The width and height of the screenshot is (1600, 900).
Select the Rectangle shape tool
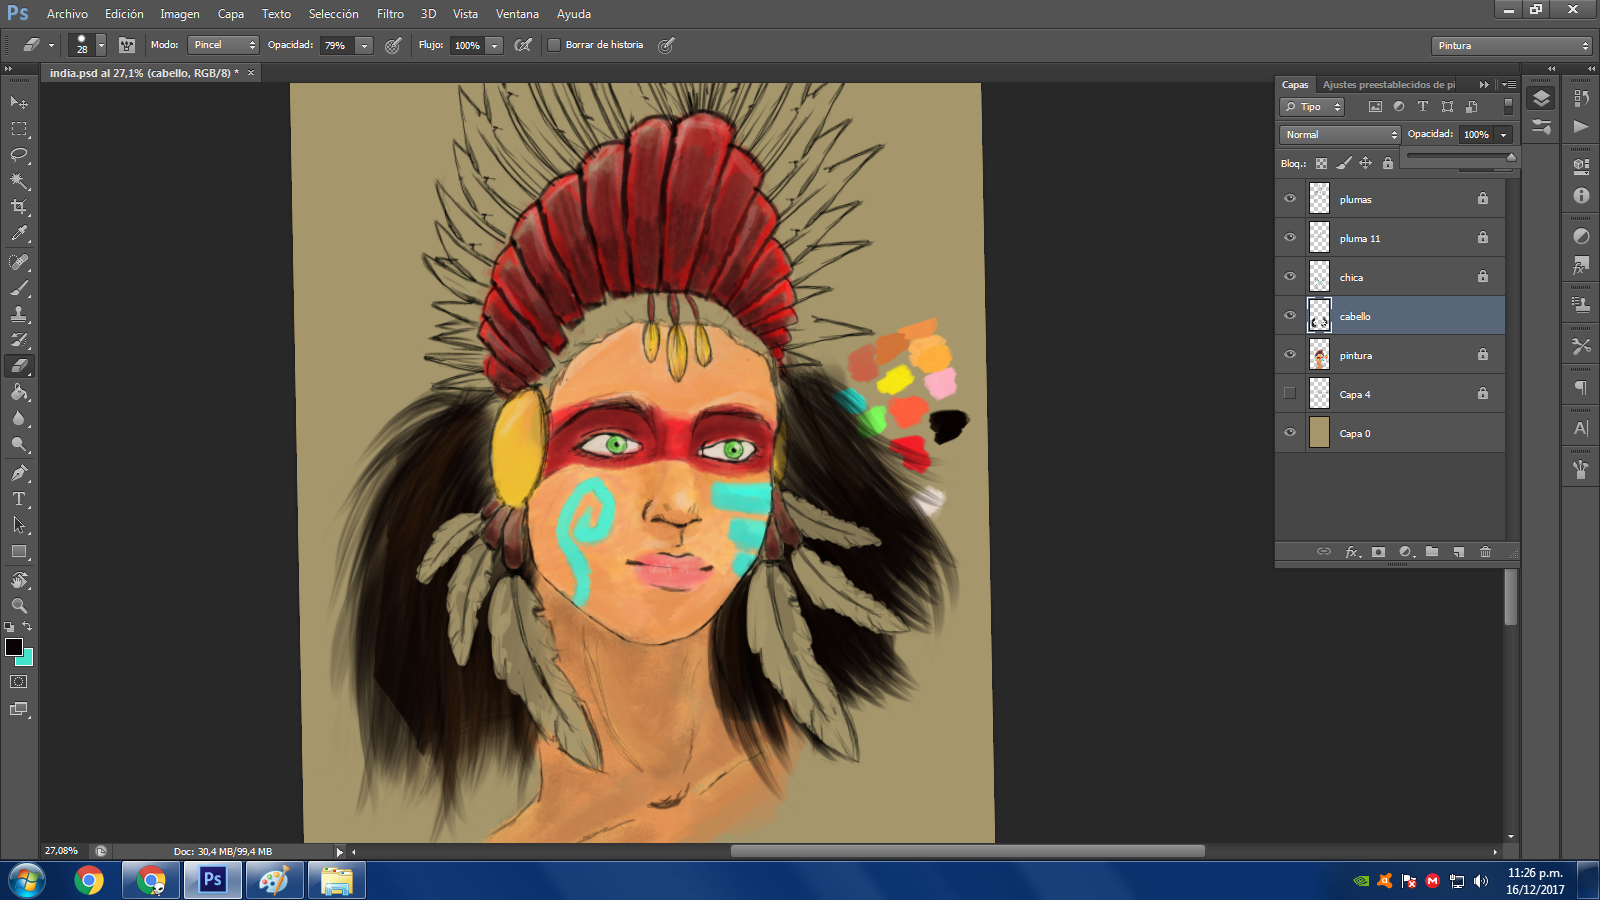click(x=19, y=552)
